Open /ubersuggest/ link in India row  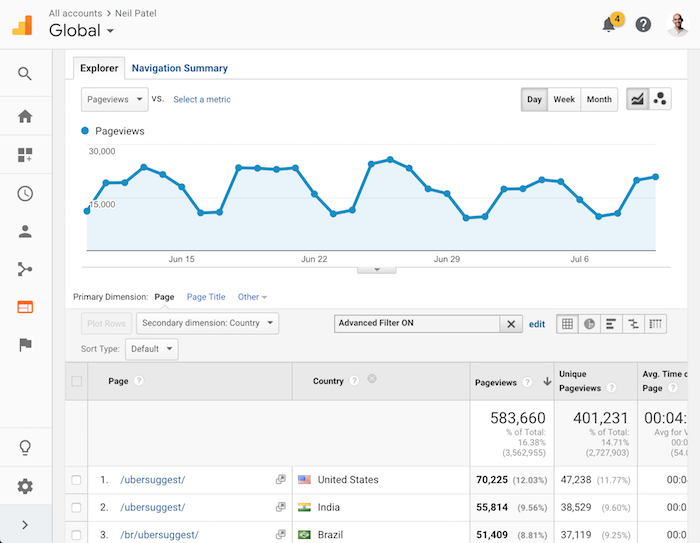point(152,507)
